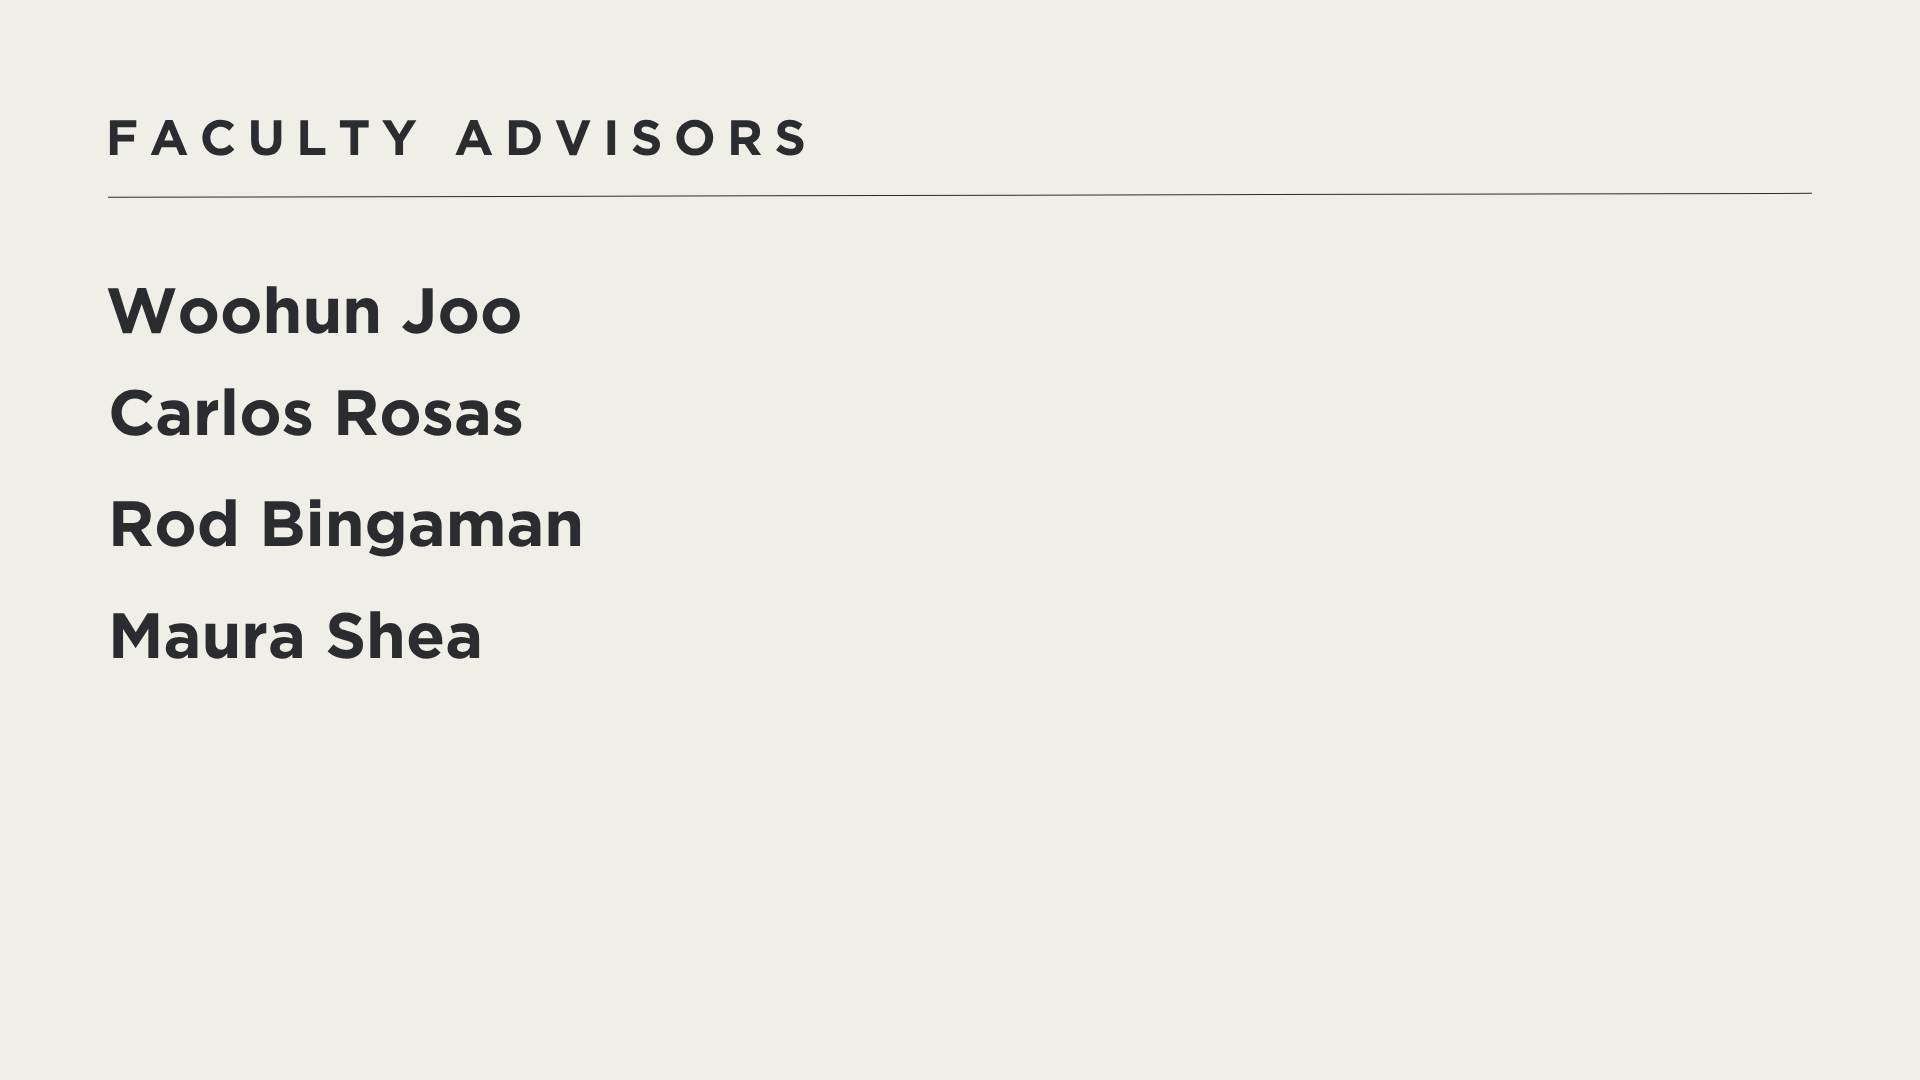
Task: Select the surname Bingaman
Action: [x=421, y=525]
